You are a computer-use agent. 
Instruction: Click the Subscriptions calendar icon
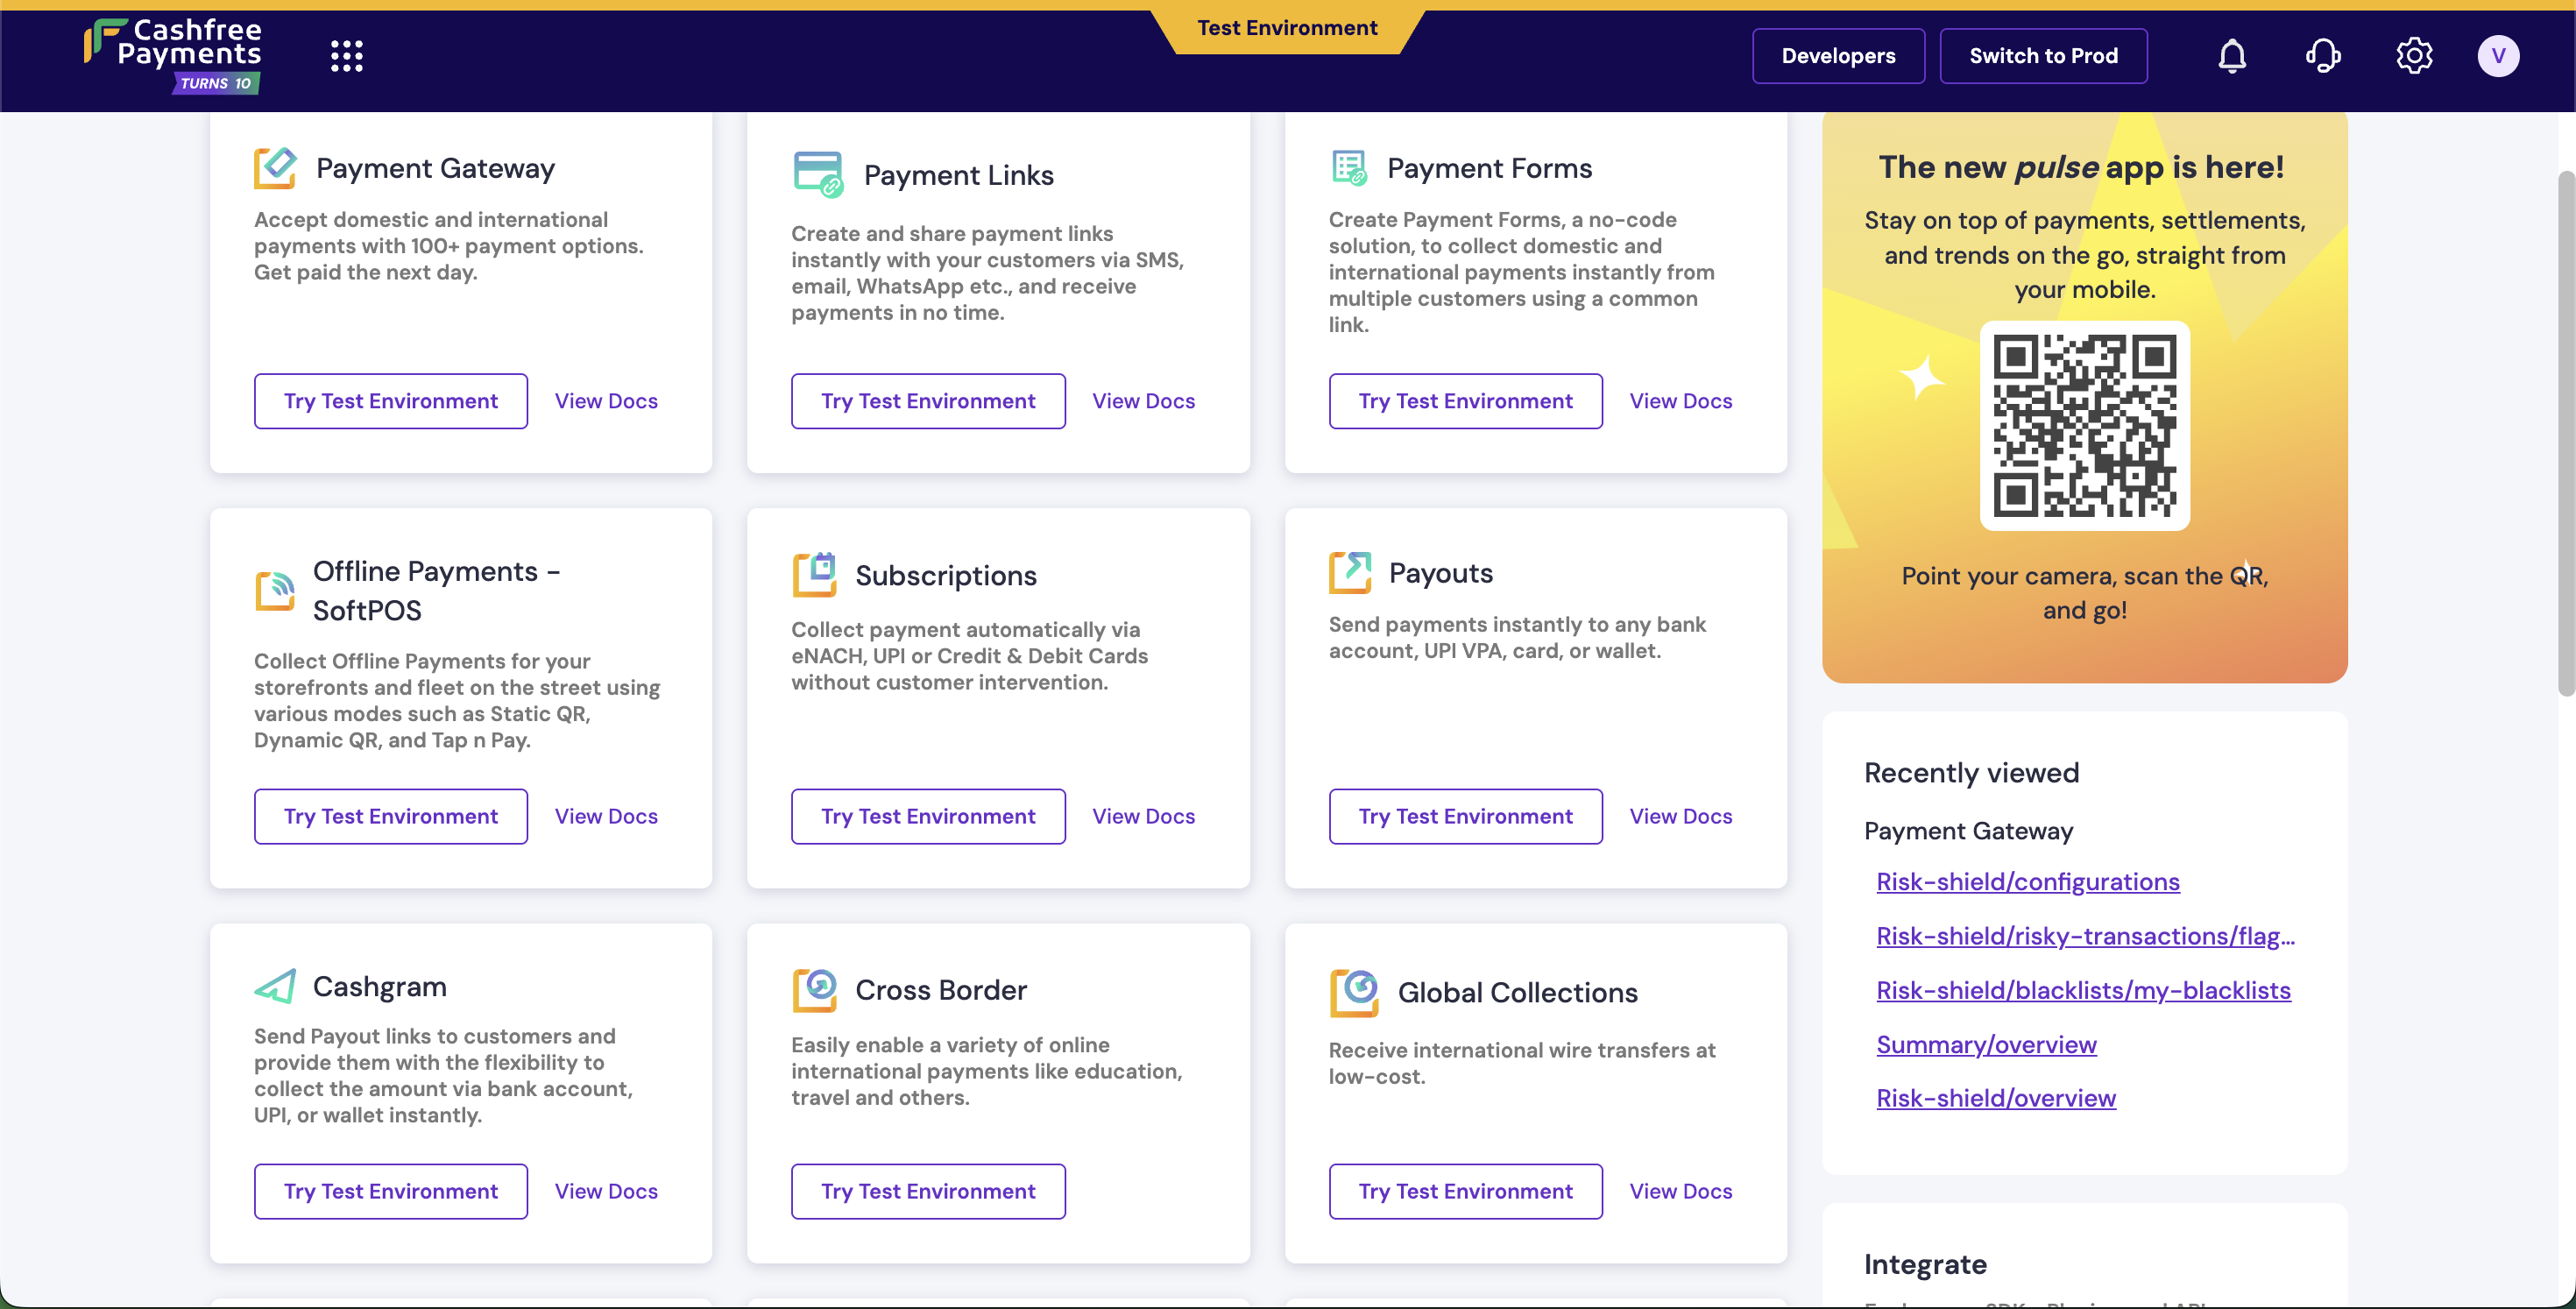814,575
